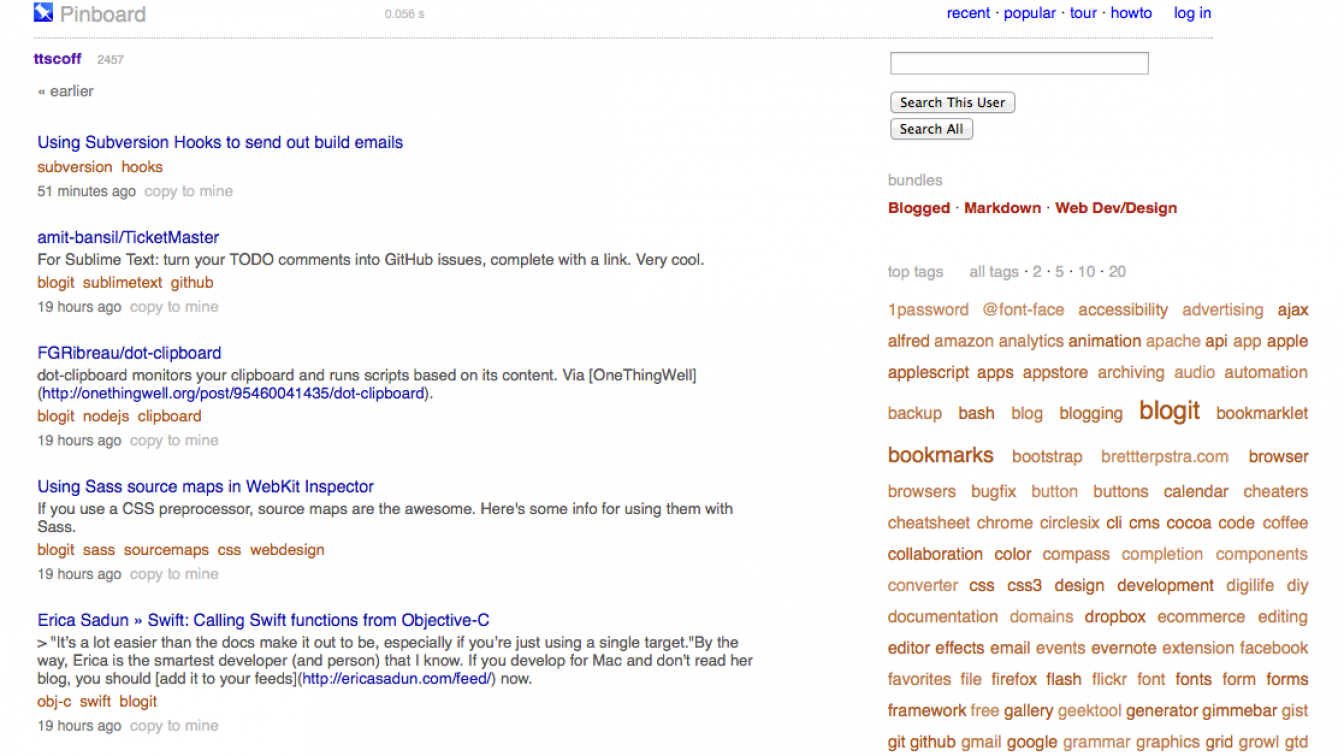1344x756 pixels.
Task: Copy the Erica Sadun bookmark to mine
Action: pos(174,726)
